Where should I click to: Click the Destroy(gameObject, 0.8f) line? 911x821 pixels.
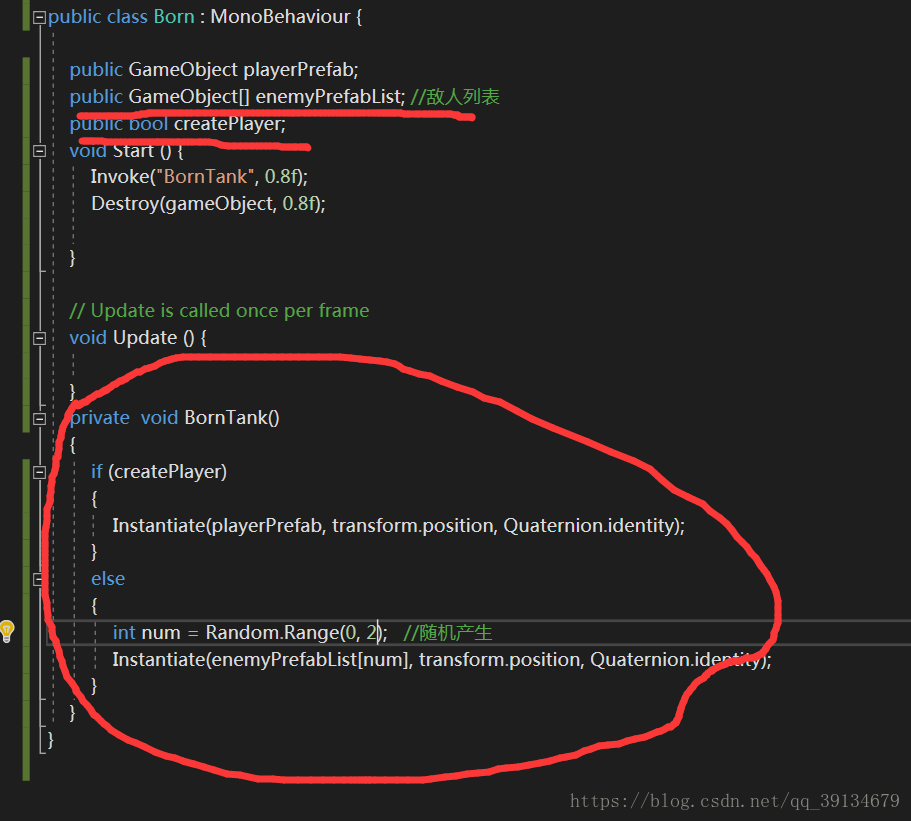208,203
